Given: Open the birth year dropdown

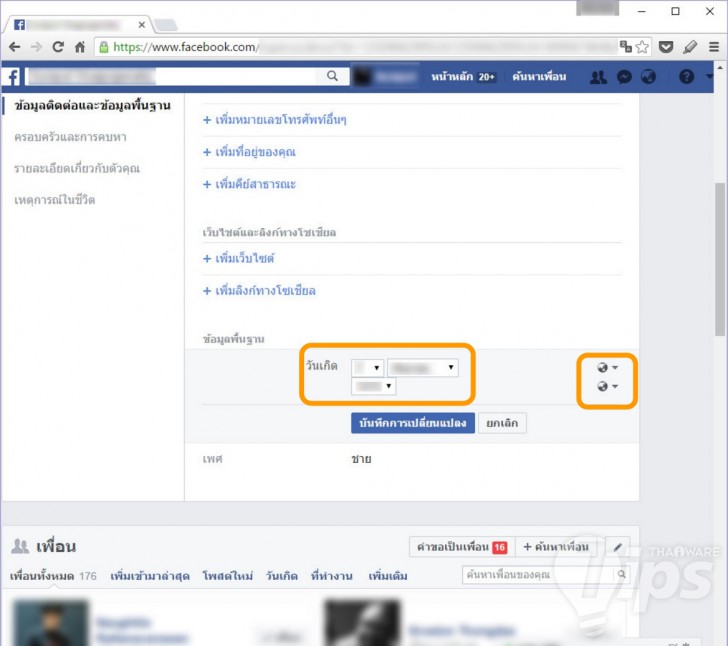Looking at the screenshot, I should 373,386.
